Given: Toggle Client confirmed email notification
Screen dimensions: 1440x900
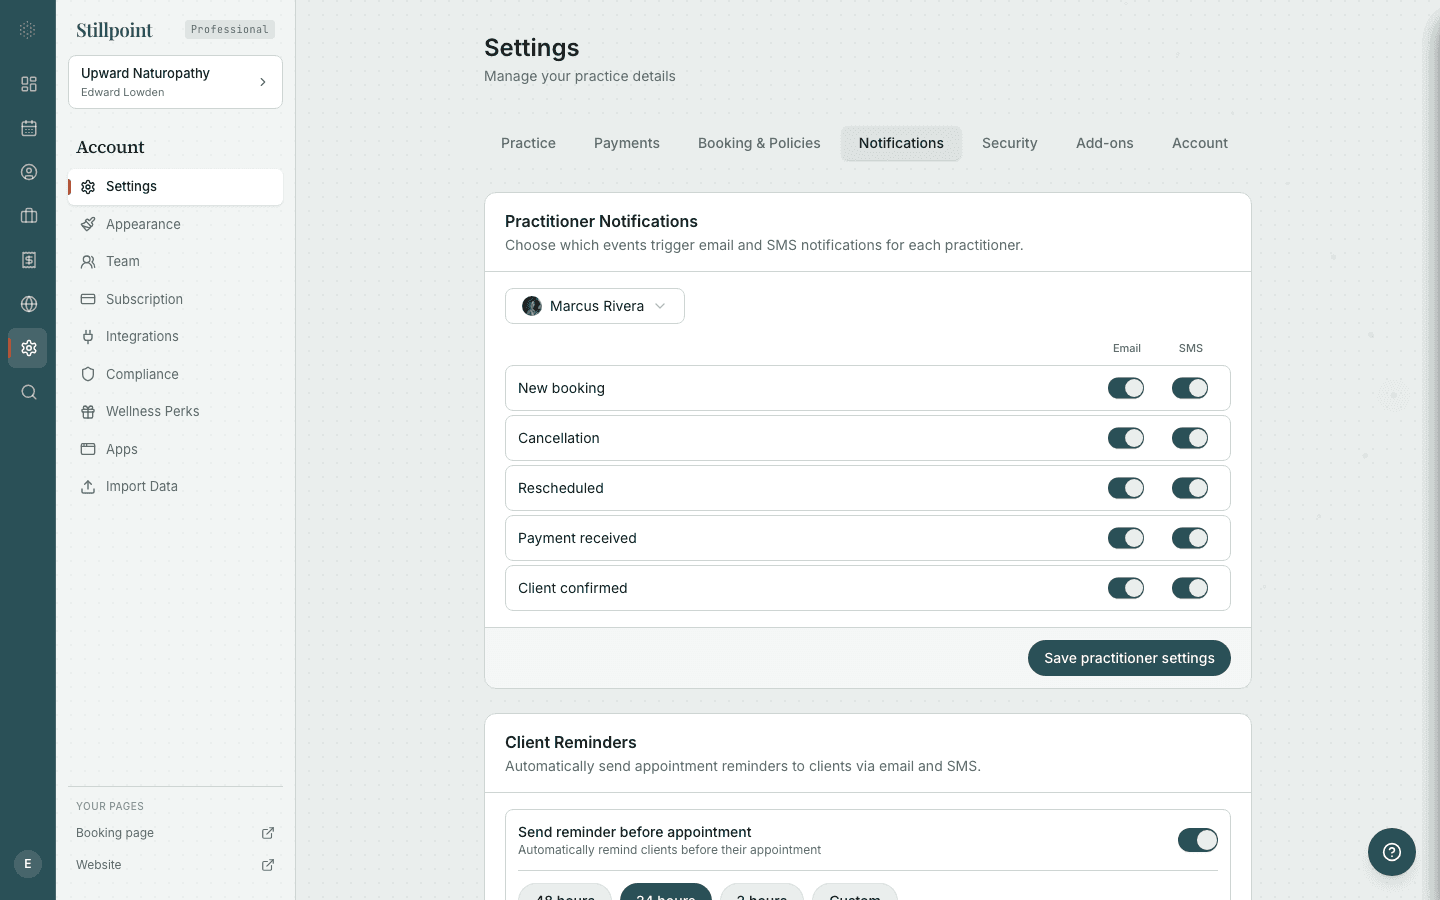Looking at the screenshot, I should (1126, 588).
